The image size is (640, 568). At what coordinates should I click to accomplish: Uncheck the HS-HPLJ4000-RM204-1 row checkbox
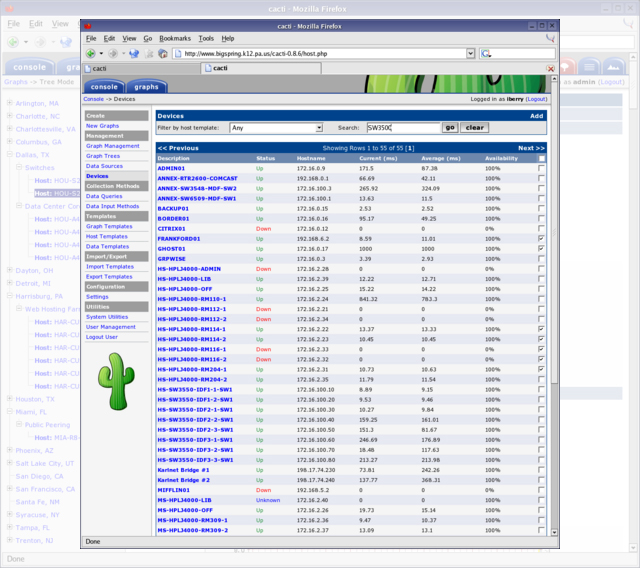541,369
